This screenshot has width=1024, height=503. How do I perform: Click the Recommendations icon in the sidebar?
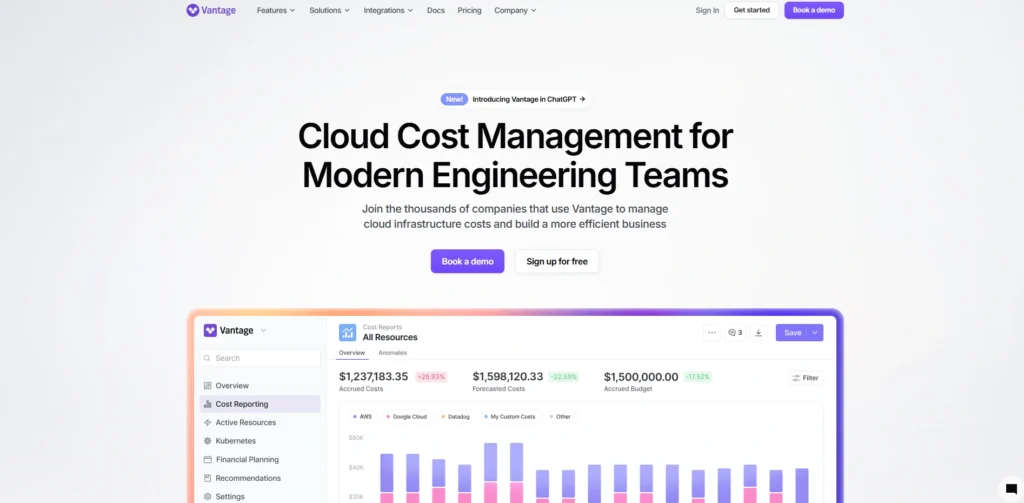click(x=208, y=478)
